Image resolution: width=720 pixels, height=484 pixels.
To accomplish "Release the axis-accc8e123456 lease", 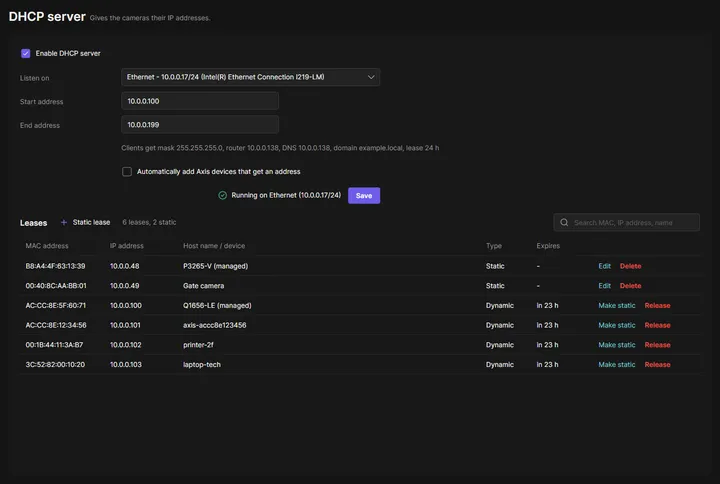I will [x=657, y=325].
